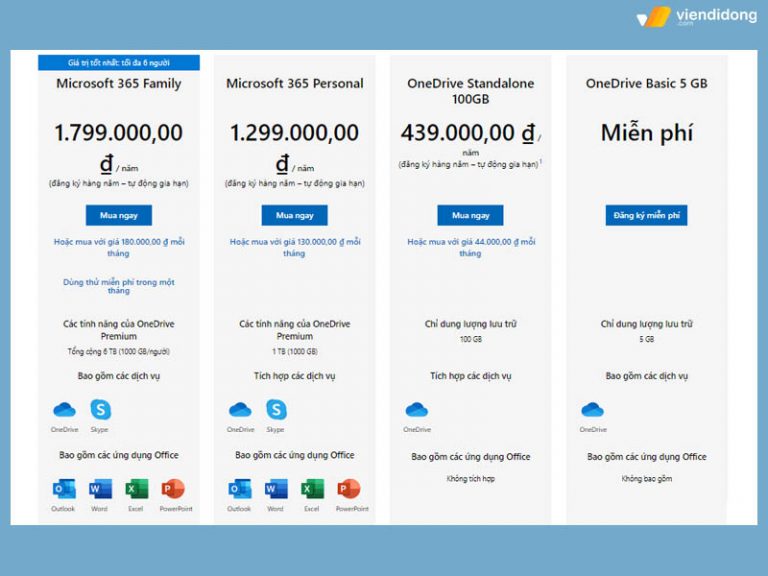
Task: Click Dùng thử miễn phí trong một tháng link
Action: tap(119, 286)
